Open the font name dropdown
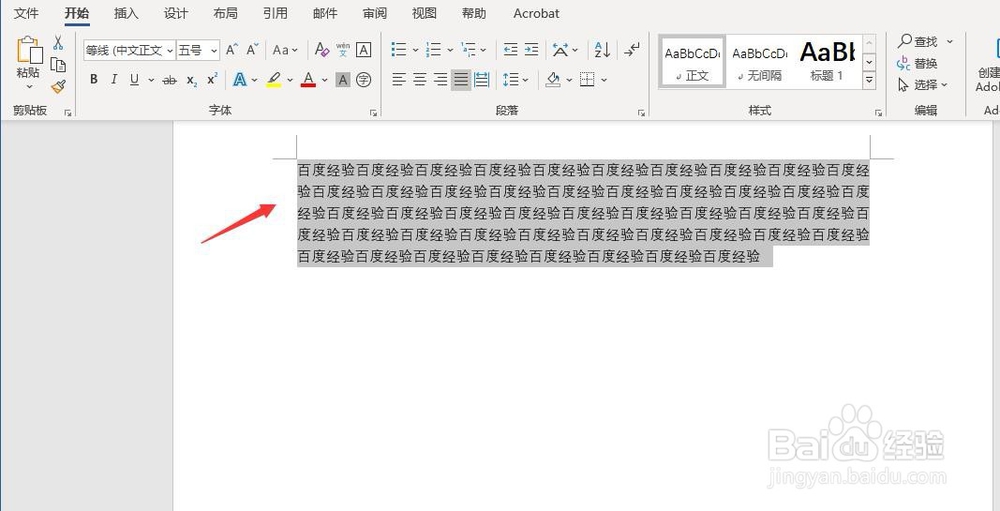The height and width of the screenshot is (511, 1000). [x=170, y=50]
